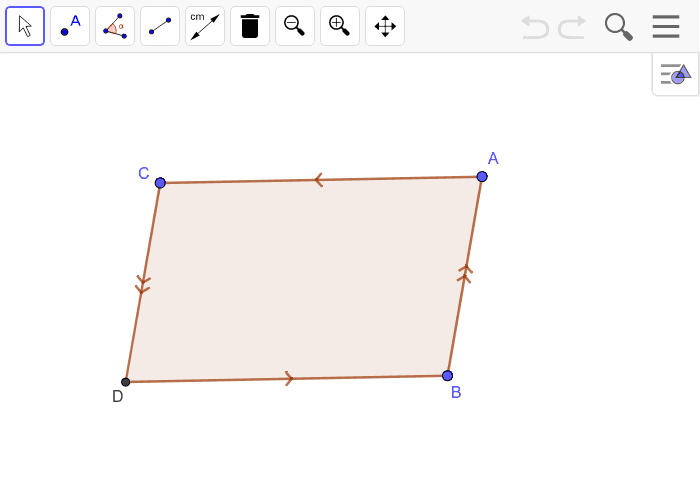700x500 pixels.
Task: Select the double-arrow mark on side AB
Action: (x=465, y=273)
